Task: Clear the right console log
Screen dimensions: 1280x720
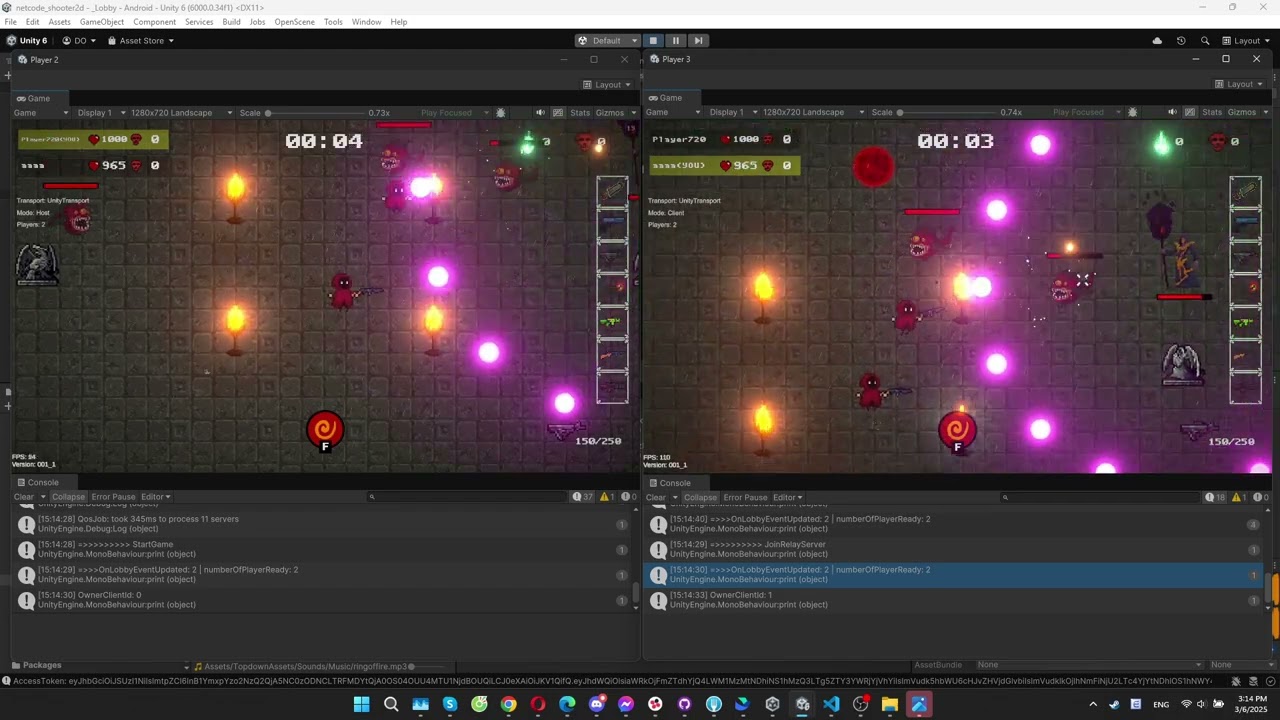Action: tap(655, 497)
